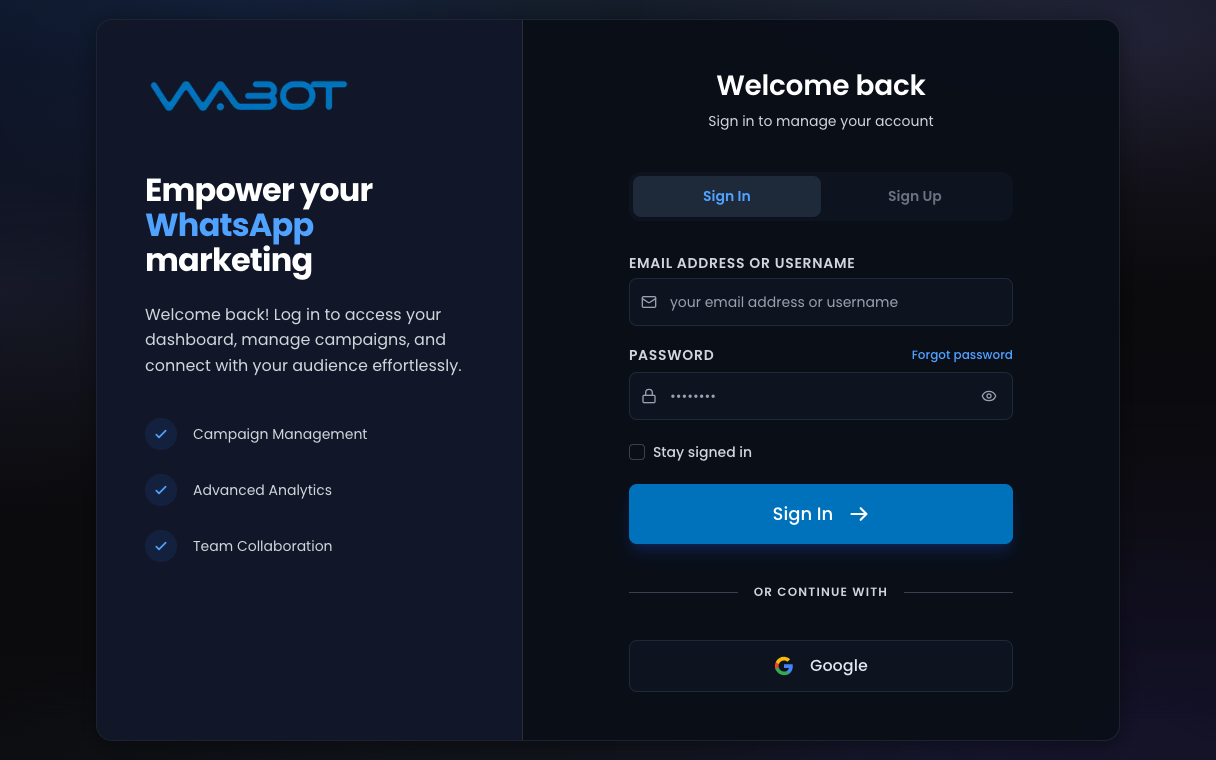Click the 'Sign in to manage your account' text

(x=821, y=121)
